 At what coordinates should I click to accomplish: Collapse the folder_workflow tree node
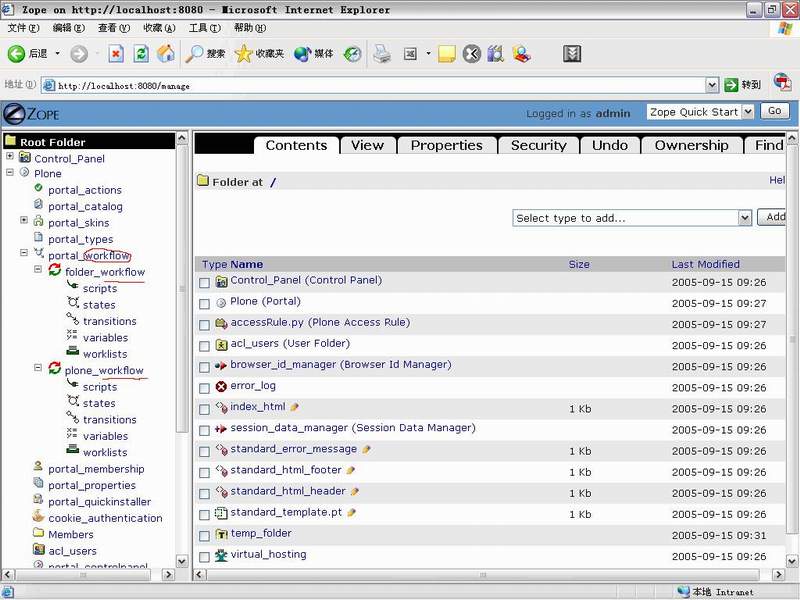[38, 269]
